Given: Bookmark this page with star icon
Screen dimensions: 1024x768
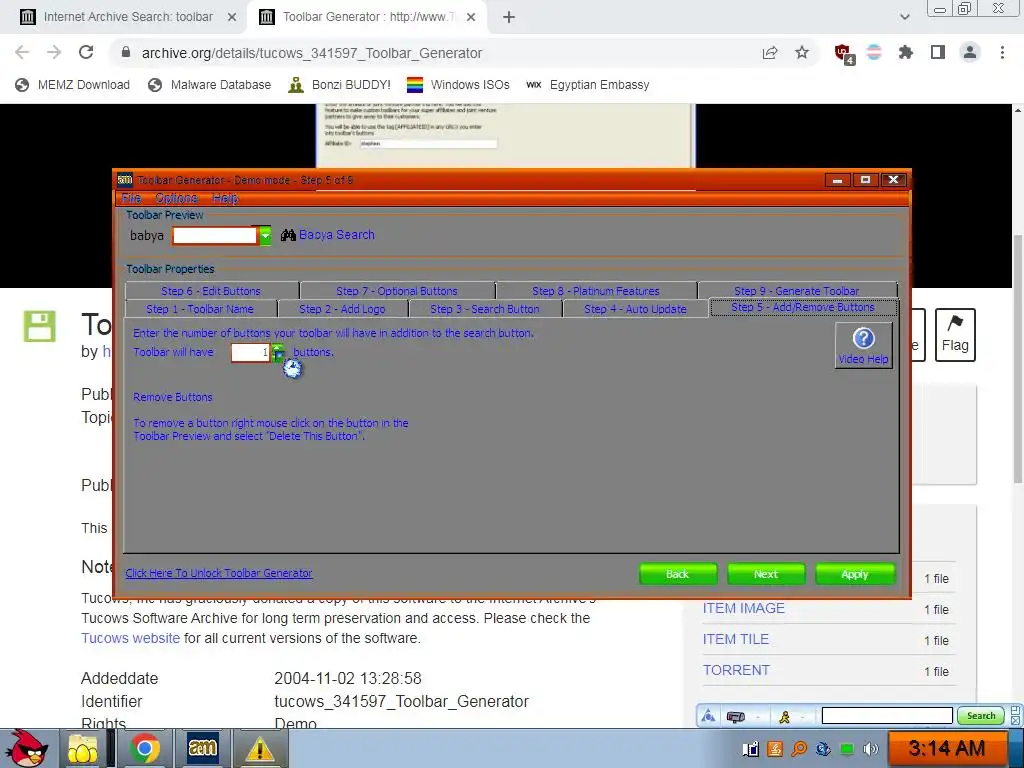Looking at the screenshot, I should (802, 53).
